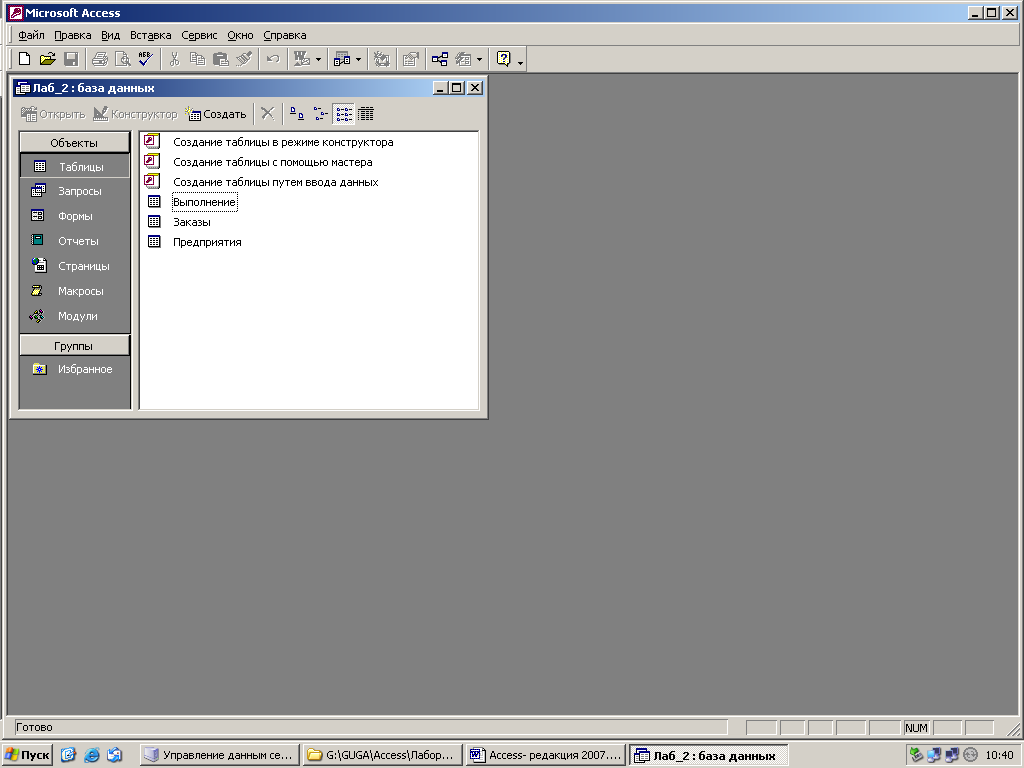This screenshot has height=768, width=1024.
Task: Switch to List view
Action: click(344, 114)
